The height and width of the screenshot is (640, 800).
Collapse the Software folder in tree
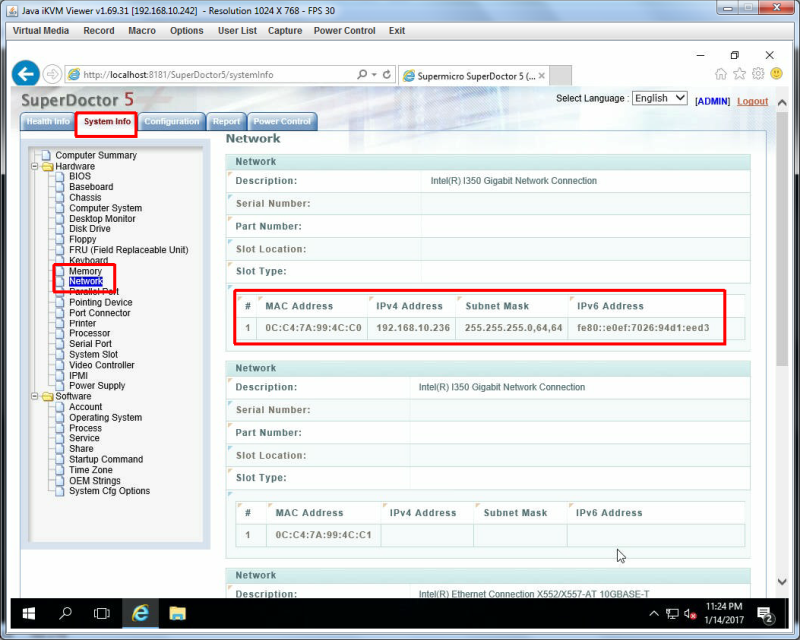(34, 396)
